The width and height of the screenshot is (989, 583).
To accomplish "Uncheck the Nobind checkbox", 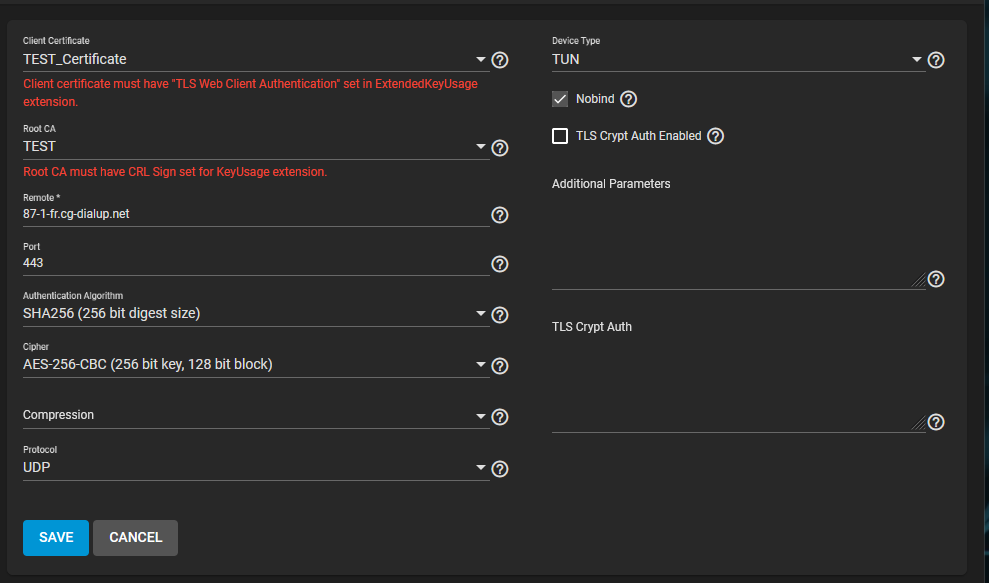I will (x=559, y=99).
